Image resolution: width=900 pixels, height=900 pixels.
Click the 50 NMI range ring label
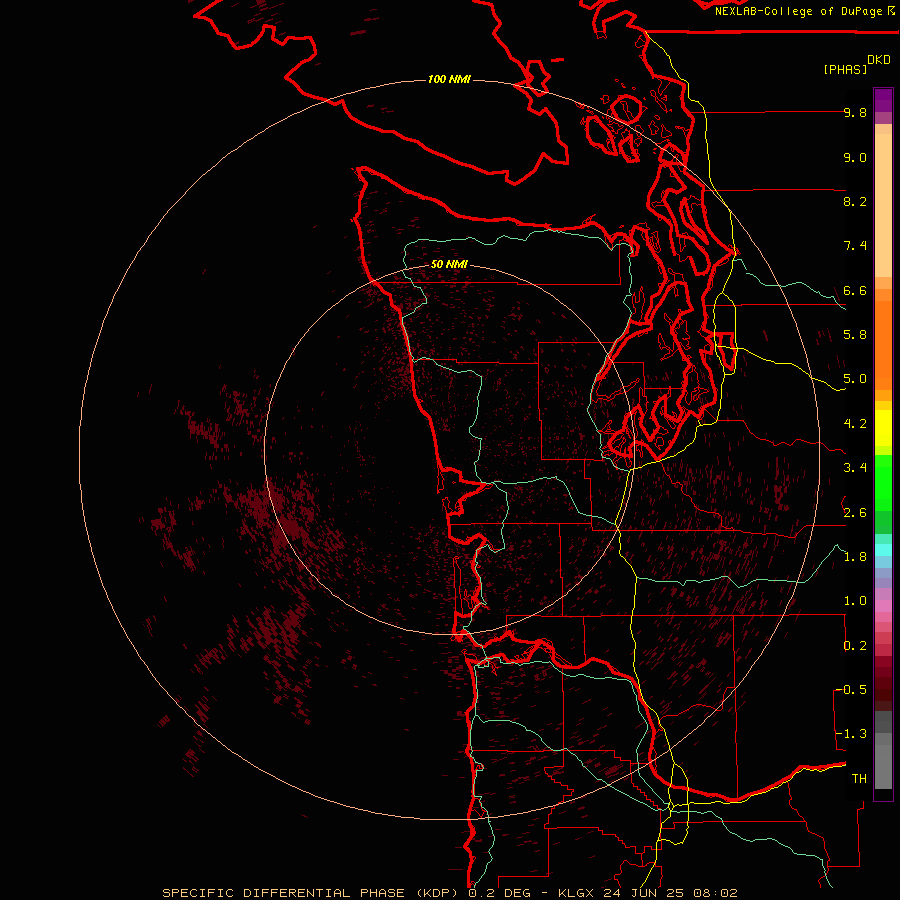[449, 264]
